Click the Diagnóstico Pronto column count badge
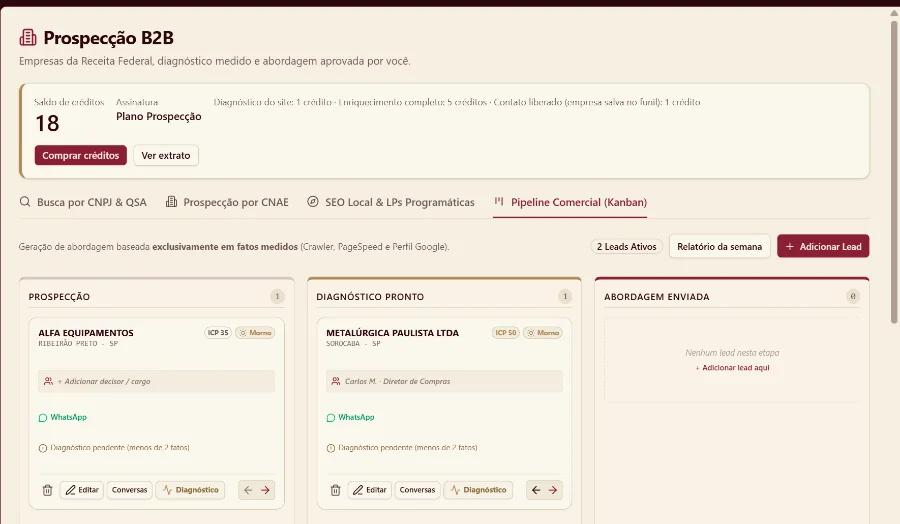Screen dimensions: 900x524 [x=565, y=297]
